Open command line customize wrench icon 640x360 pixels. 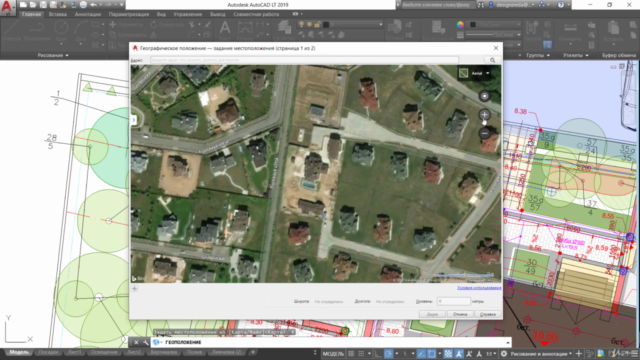coord(146,342)
